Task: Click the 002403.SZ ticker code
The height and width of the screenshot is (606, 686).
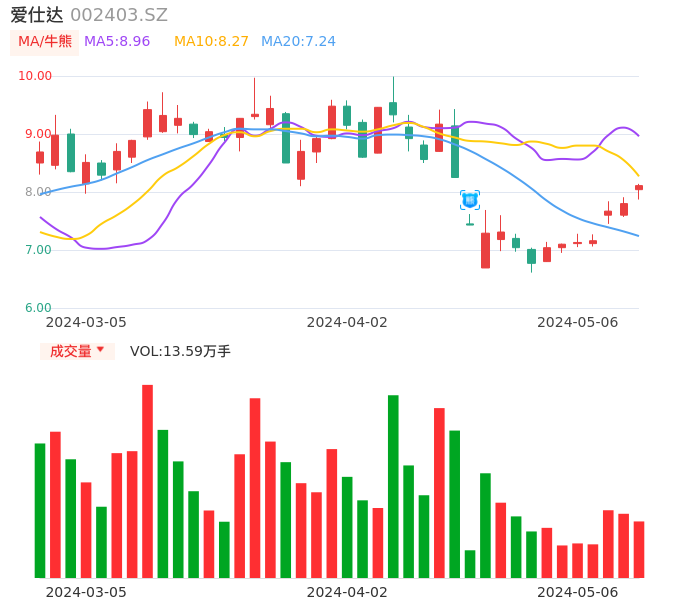Action: pyautogui.click(x=119, y=15)
